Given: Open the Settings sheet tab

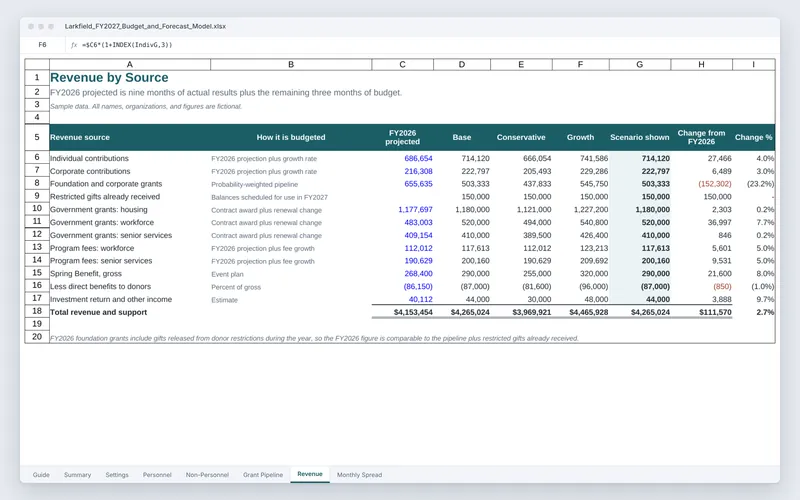Looking at the screenshot, I should click(x=117, y=474).
